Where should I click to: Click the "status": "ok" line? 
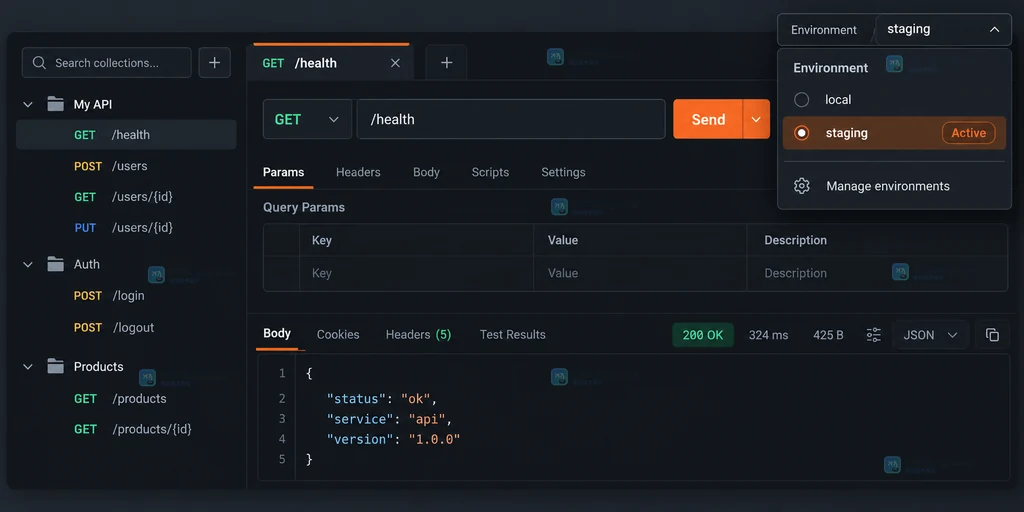point(381,398)
